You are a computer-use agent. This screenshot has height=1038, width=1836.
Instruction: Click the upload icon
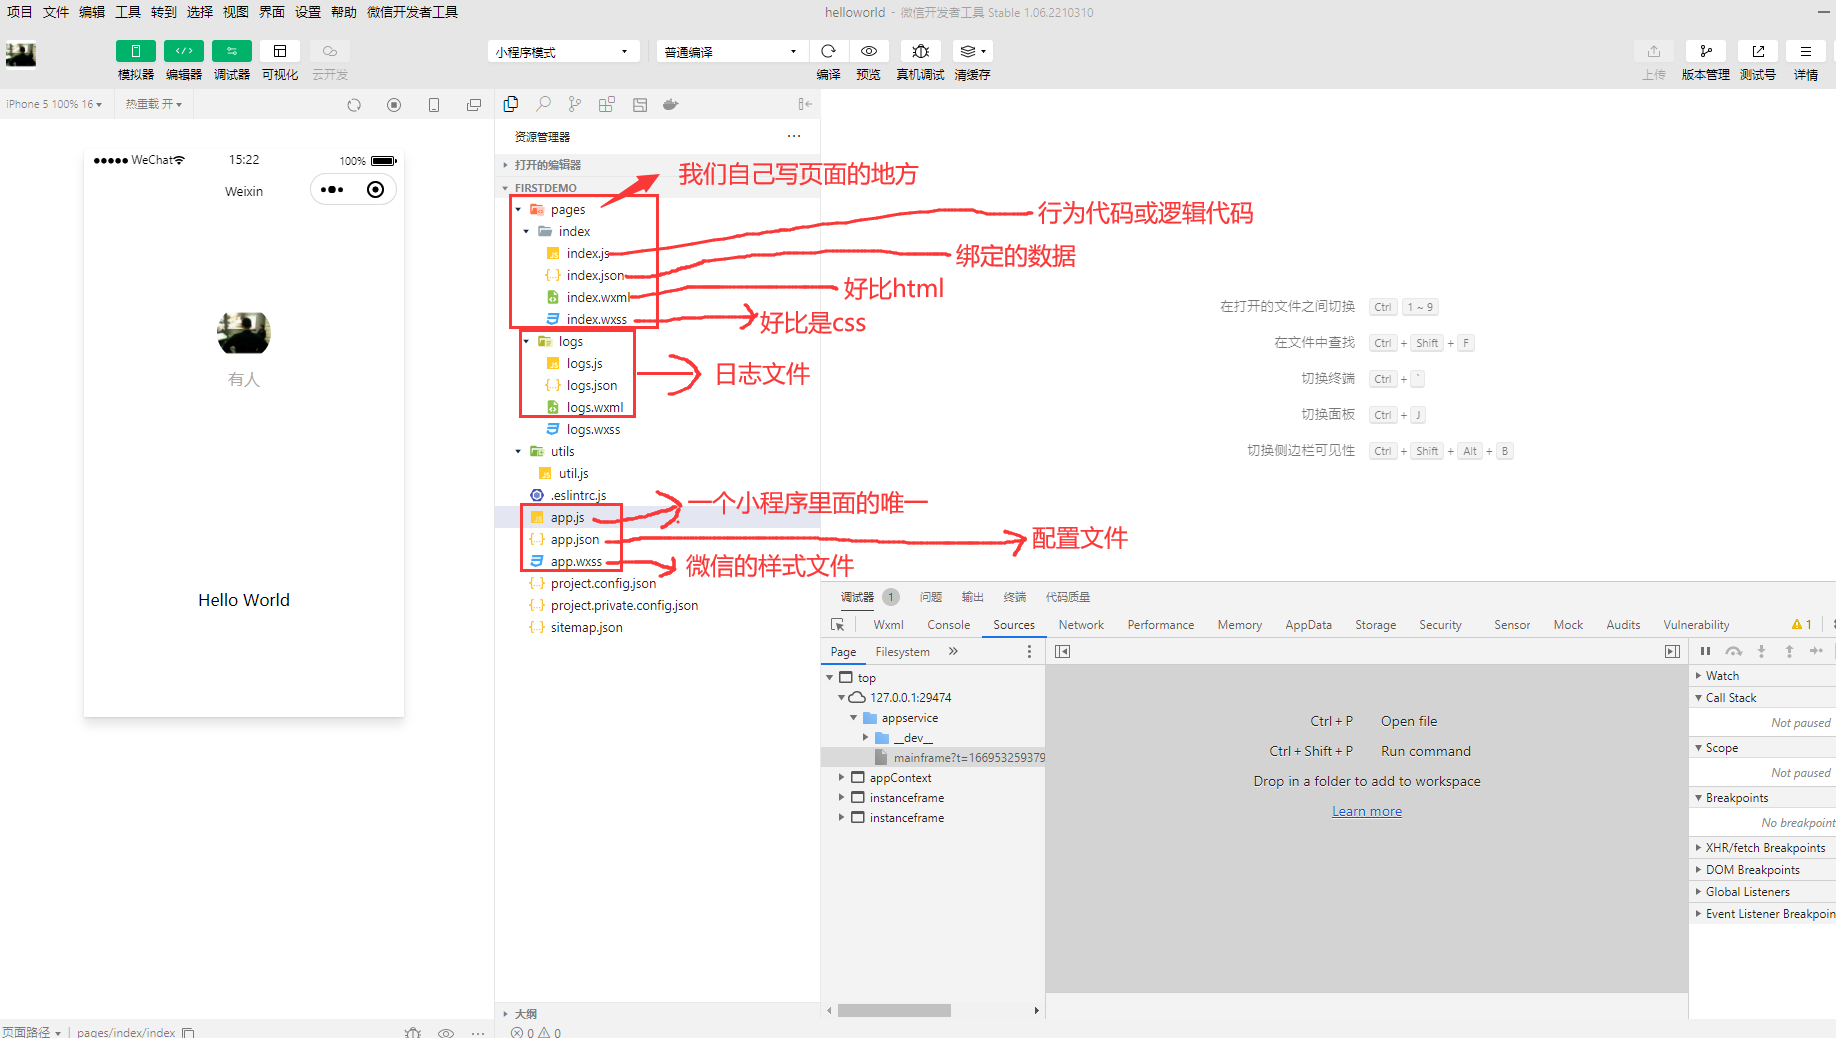pyautogui.click(x=1654, y=51)
